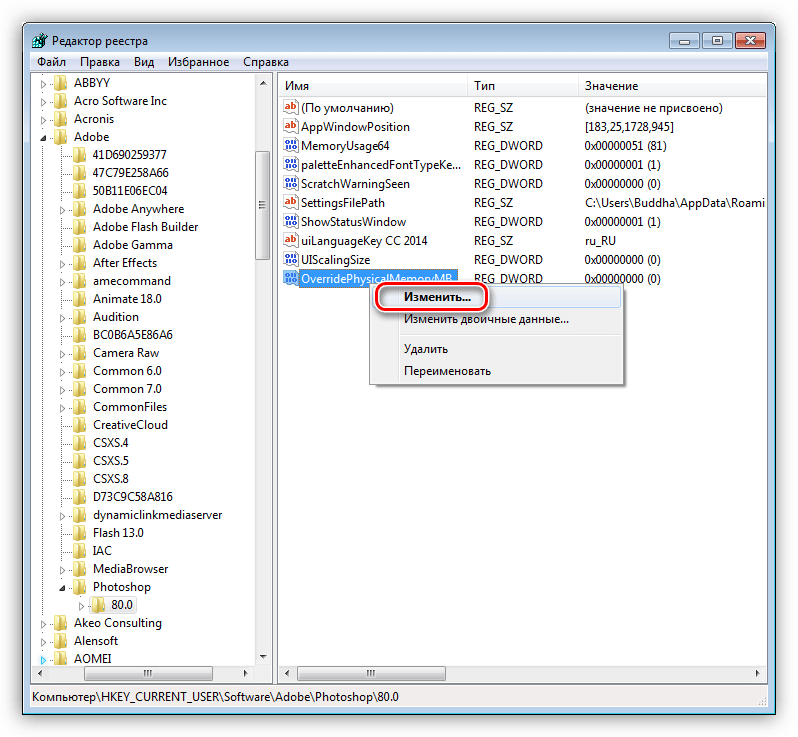Viewport: 798px width, 737px height.
Task: Open the Справка menu
Action: [x=266, y=62]
